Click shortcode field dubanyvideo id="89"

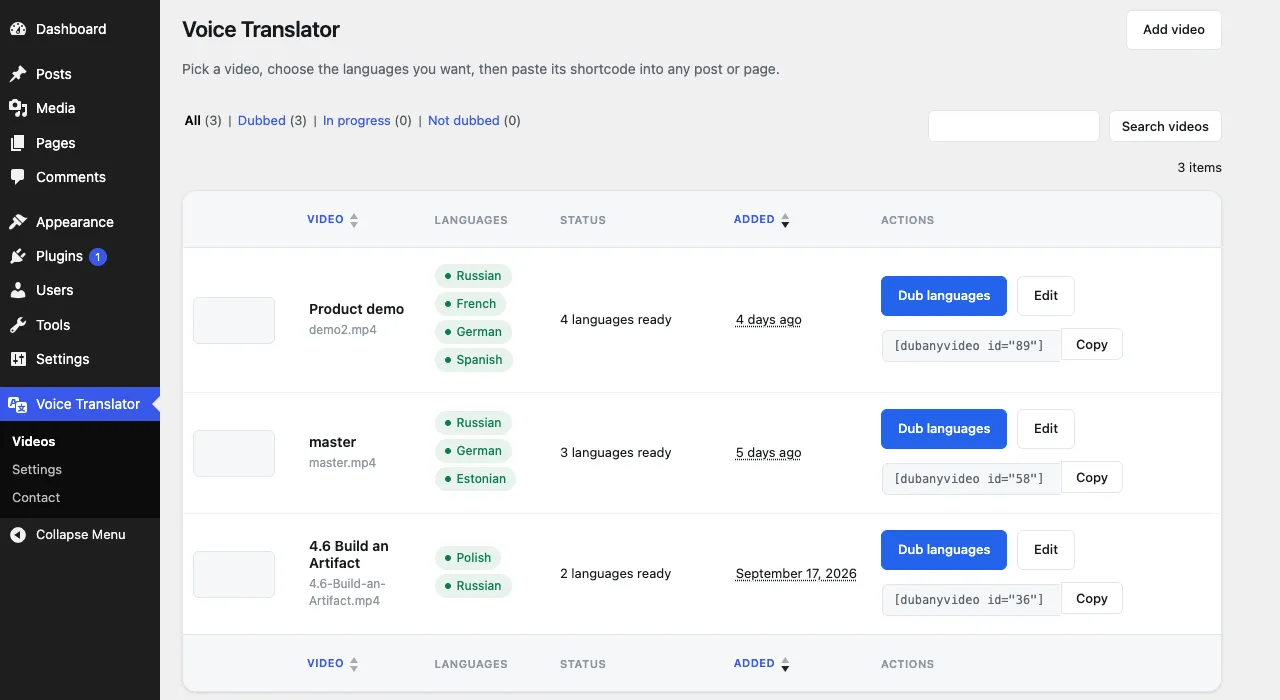click(971, 346)
